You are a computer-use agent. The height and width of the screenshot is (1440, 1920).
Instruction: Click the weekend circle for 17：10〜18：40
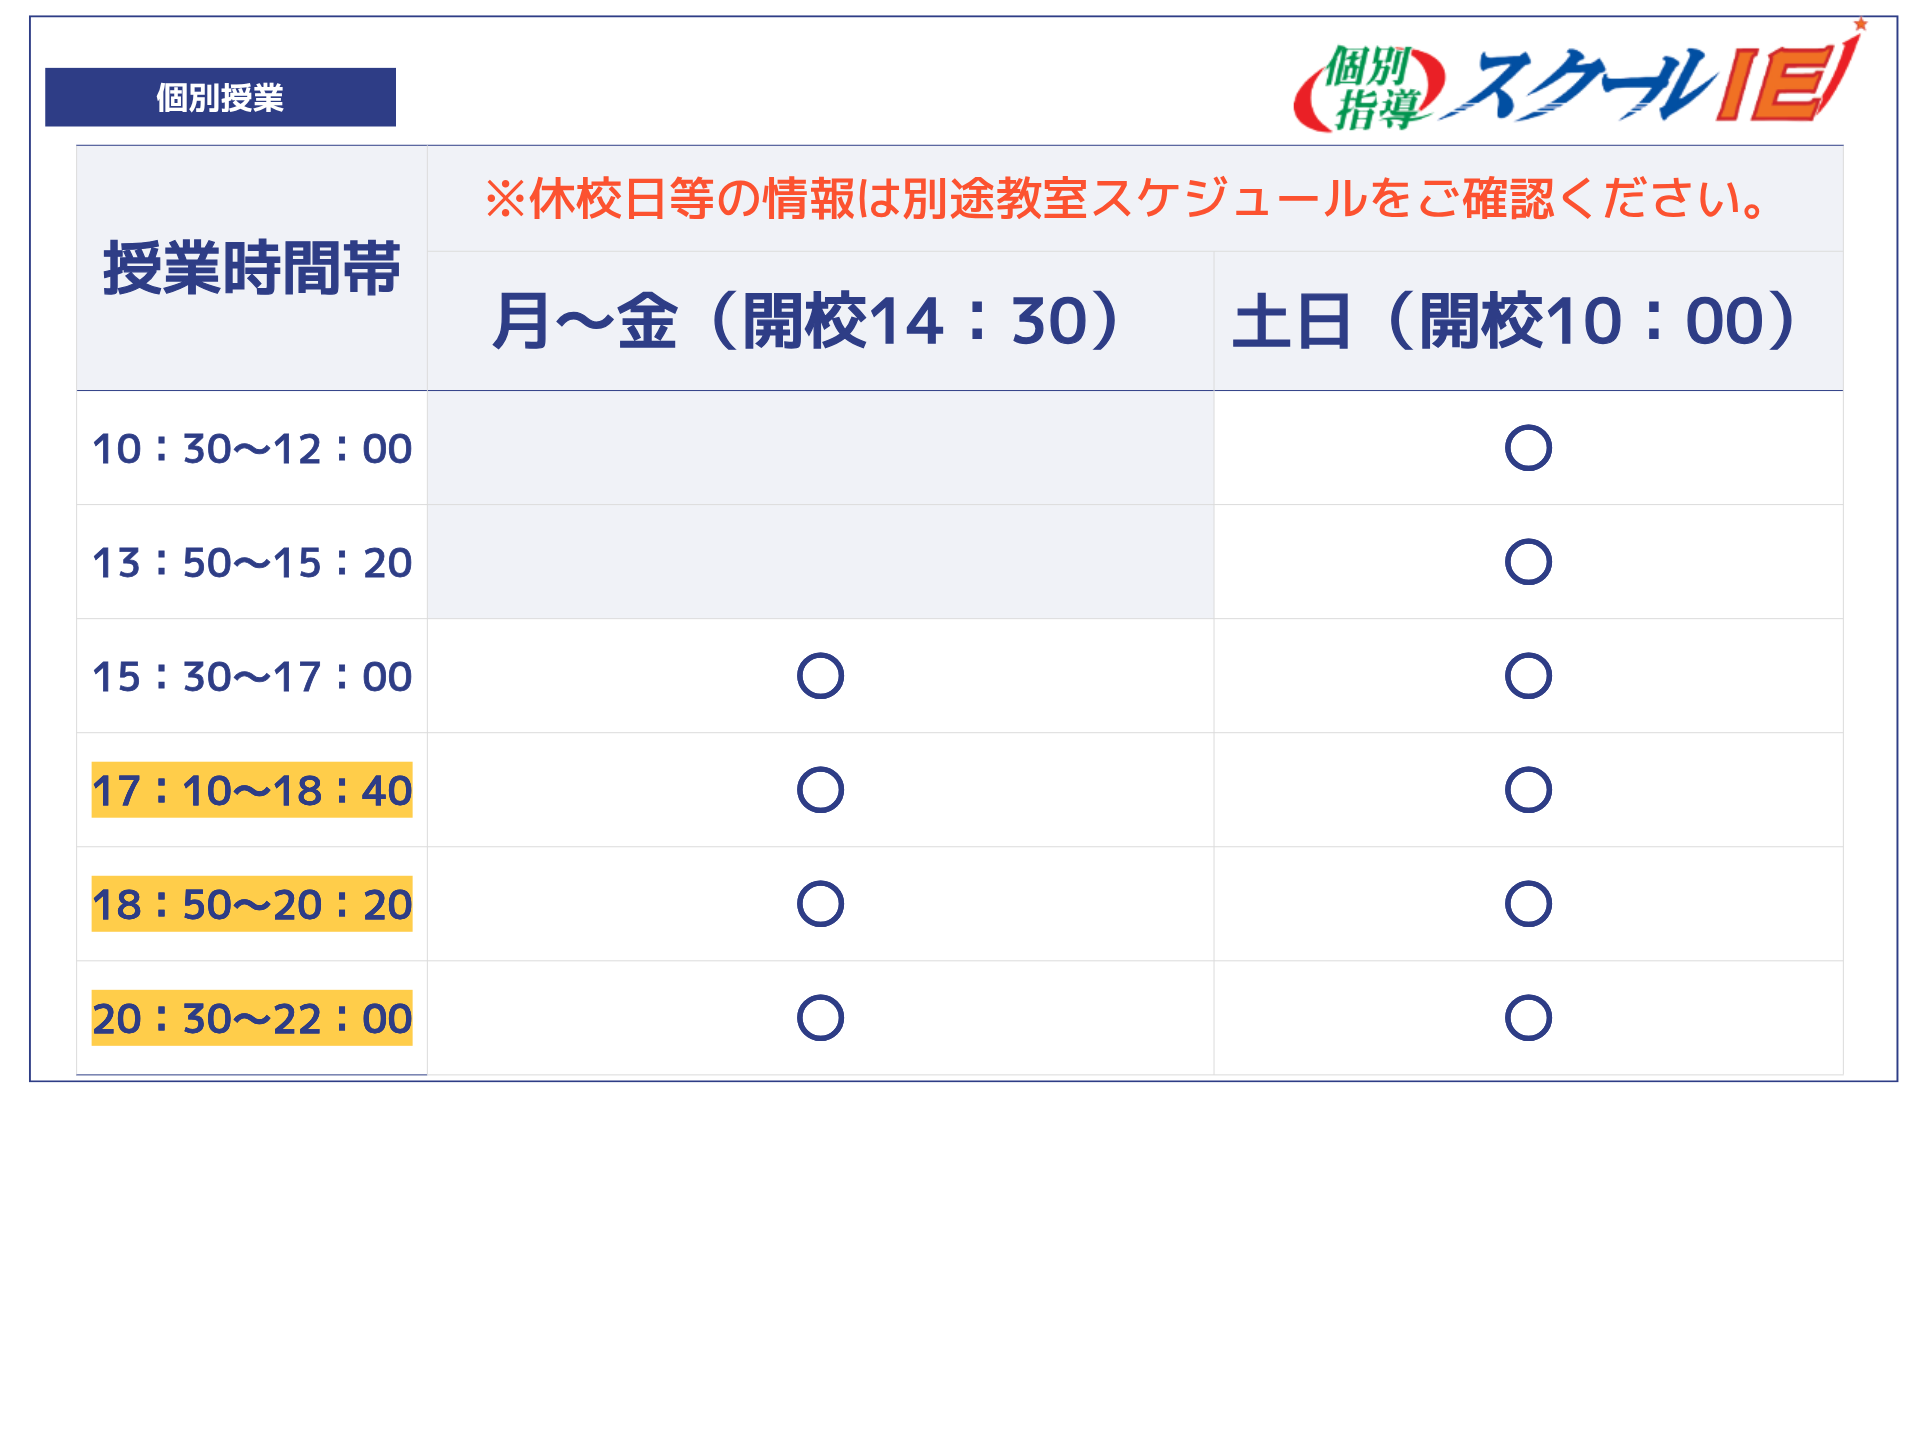(x=1528, y=790)
